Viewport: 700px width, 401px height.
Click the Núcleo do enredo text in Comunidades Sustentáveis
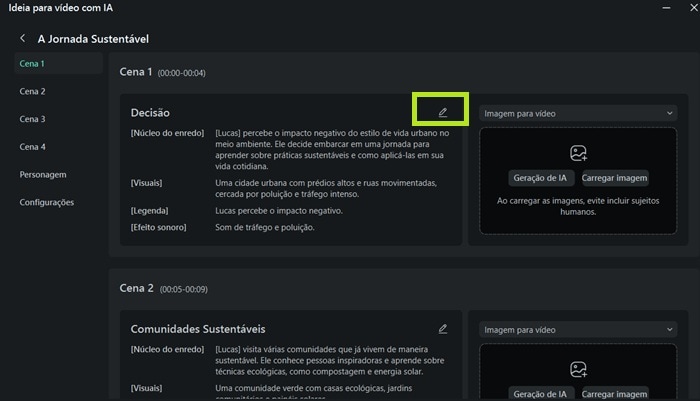click(x=329, y=360)
